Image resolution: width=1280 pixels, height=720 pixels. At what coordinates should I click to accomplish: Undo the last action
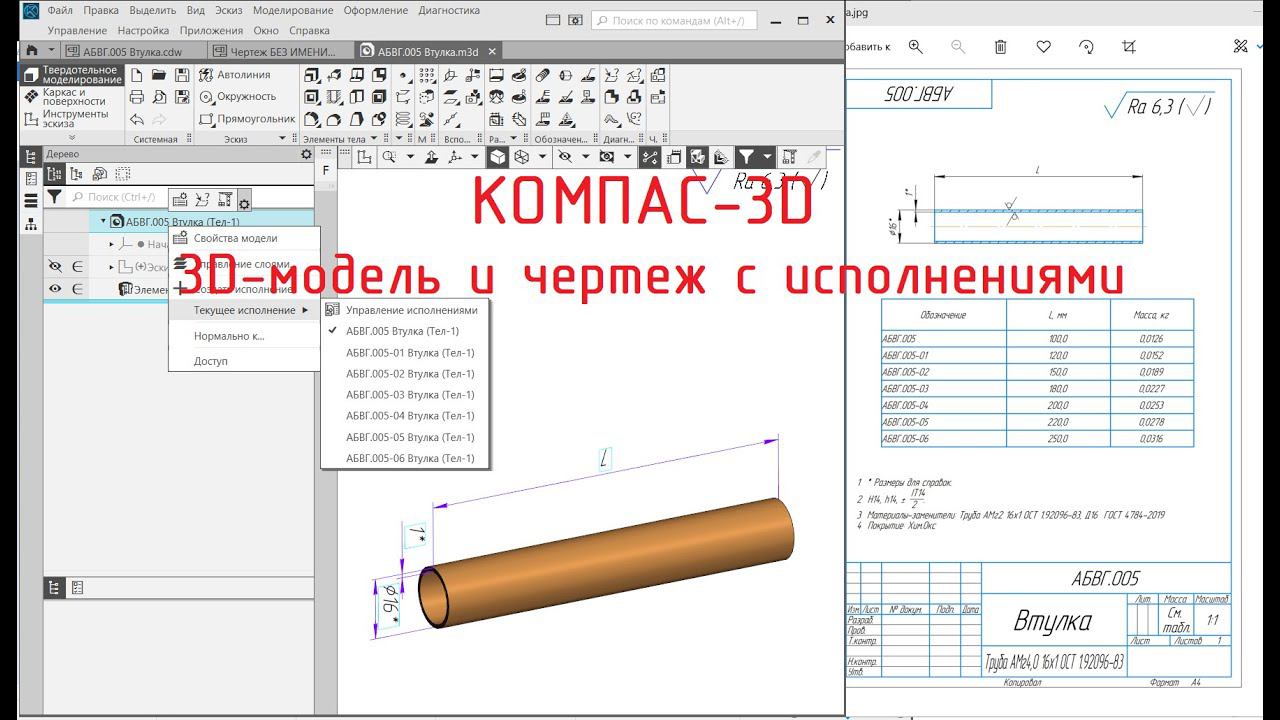click(136, 119)
